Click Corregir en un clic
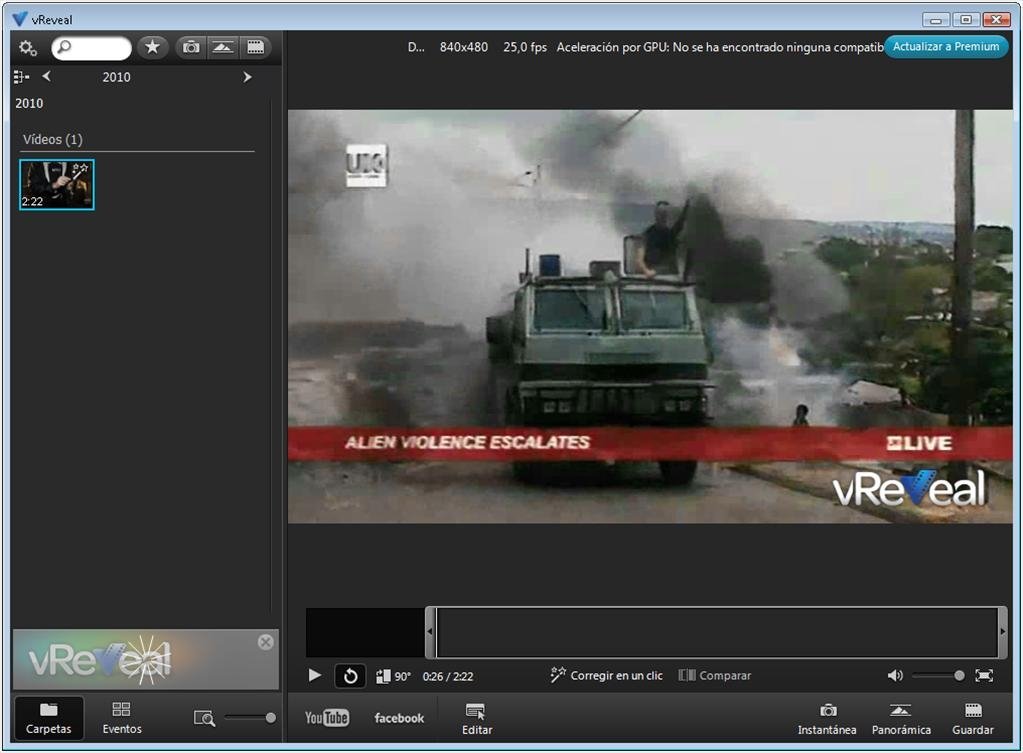Viewport: 1023px width, 753px height. pos(606,675)
